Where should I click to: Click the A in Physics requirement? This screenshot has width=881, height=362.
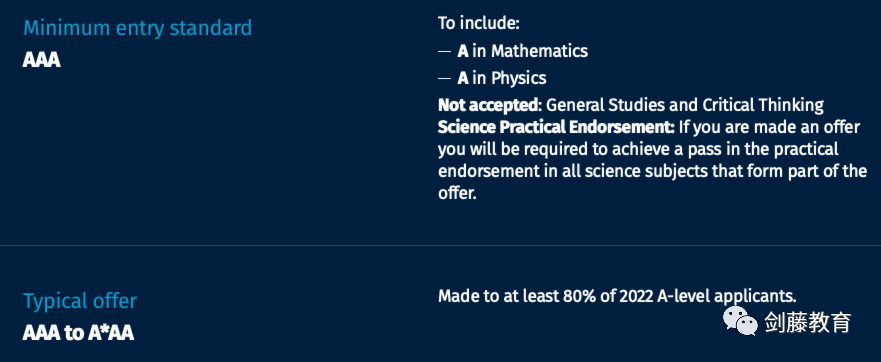point(502,78)
